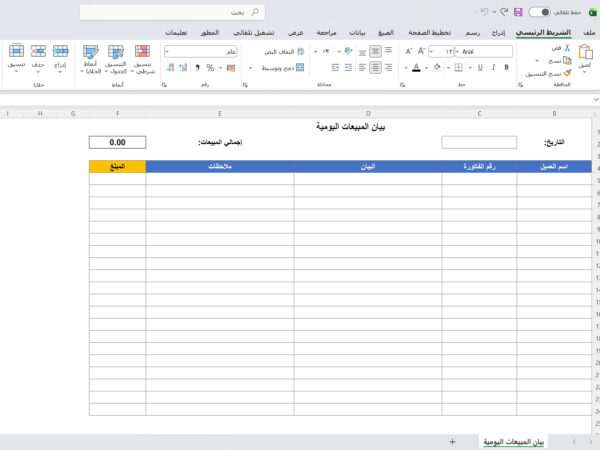
Task: Toggle the AutoSave (حفظ تلقائي) switch
Action: click(x=539, y=12)
